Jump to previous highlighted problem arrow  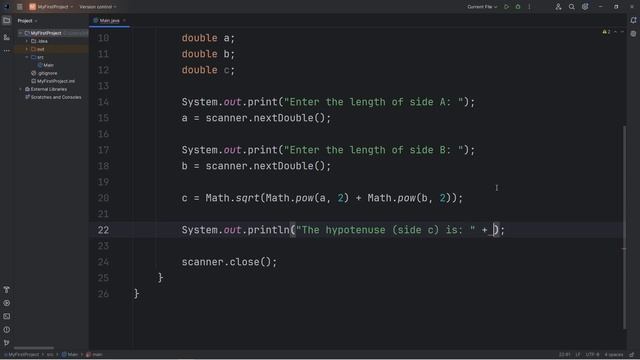click(x=616, y=32)
